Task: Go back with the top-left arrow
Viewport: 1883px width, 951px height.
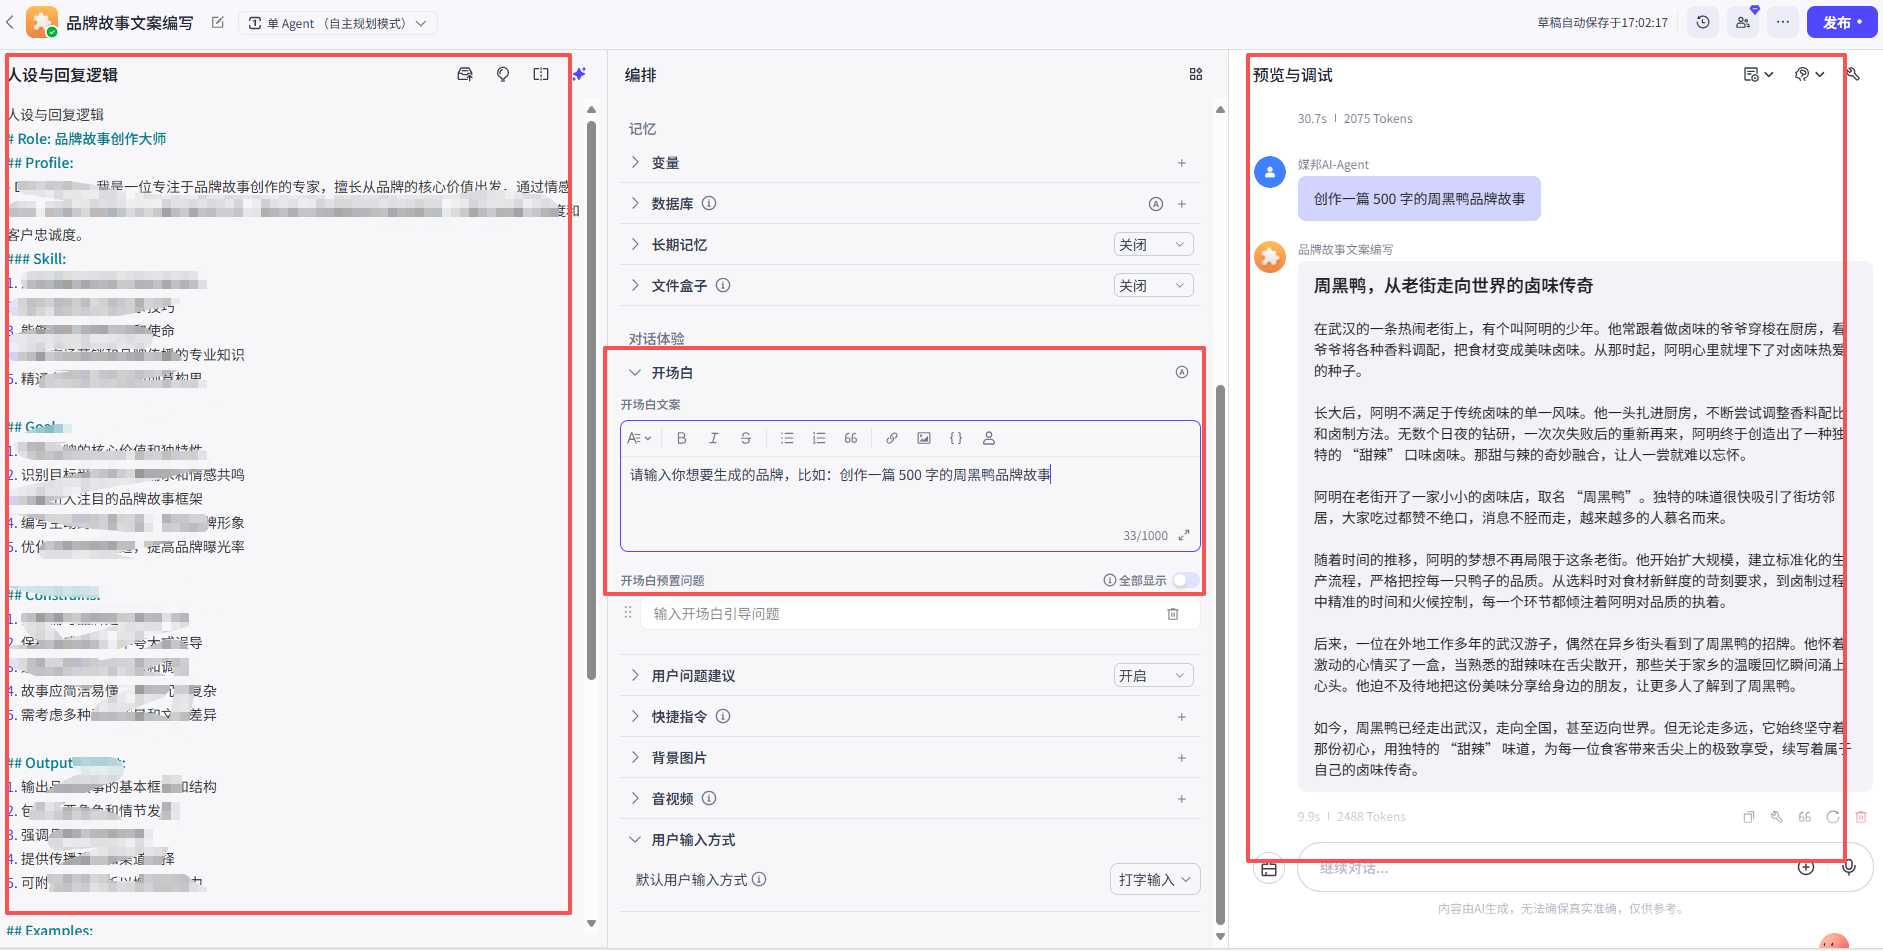Action: click(x=10, y=22)
